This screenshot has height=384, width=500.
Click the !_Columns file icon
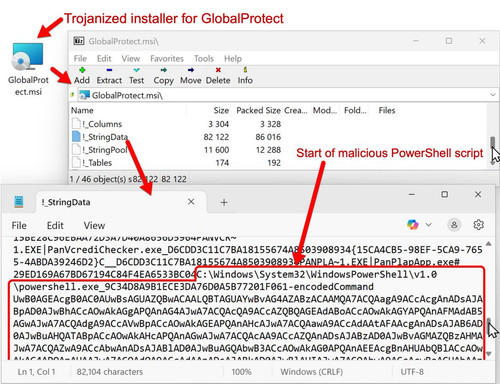point(76,124)
